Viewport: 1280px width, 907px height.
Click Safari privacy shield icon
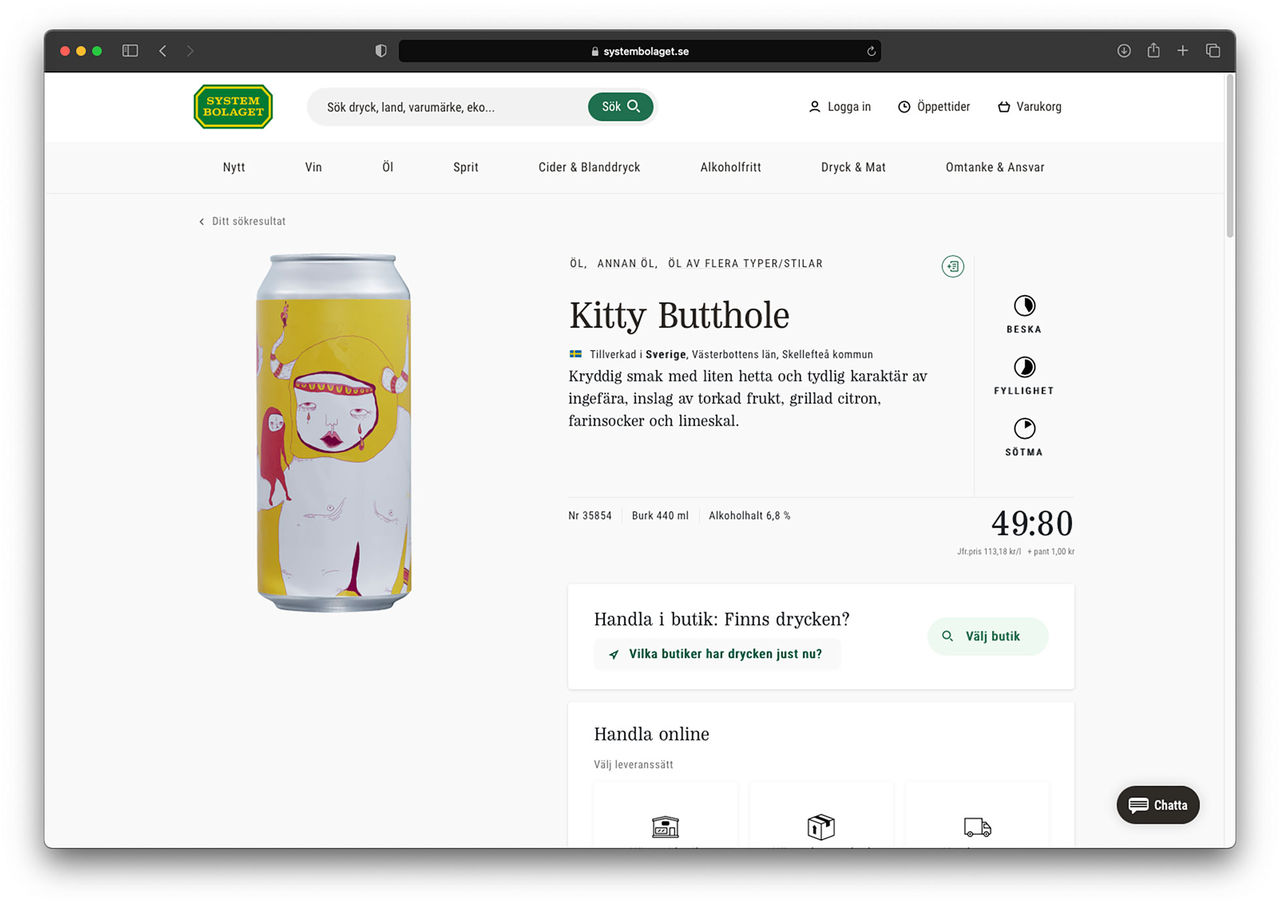[380, 51]
